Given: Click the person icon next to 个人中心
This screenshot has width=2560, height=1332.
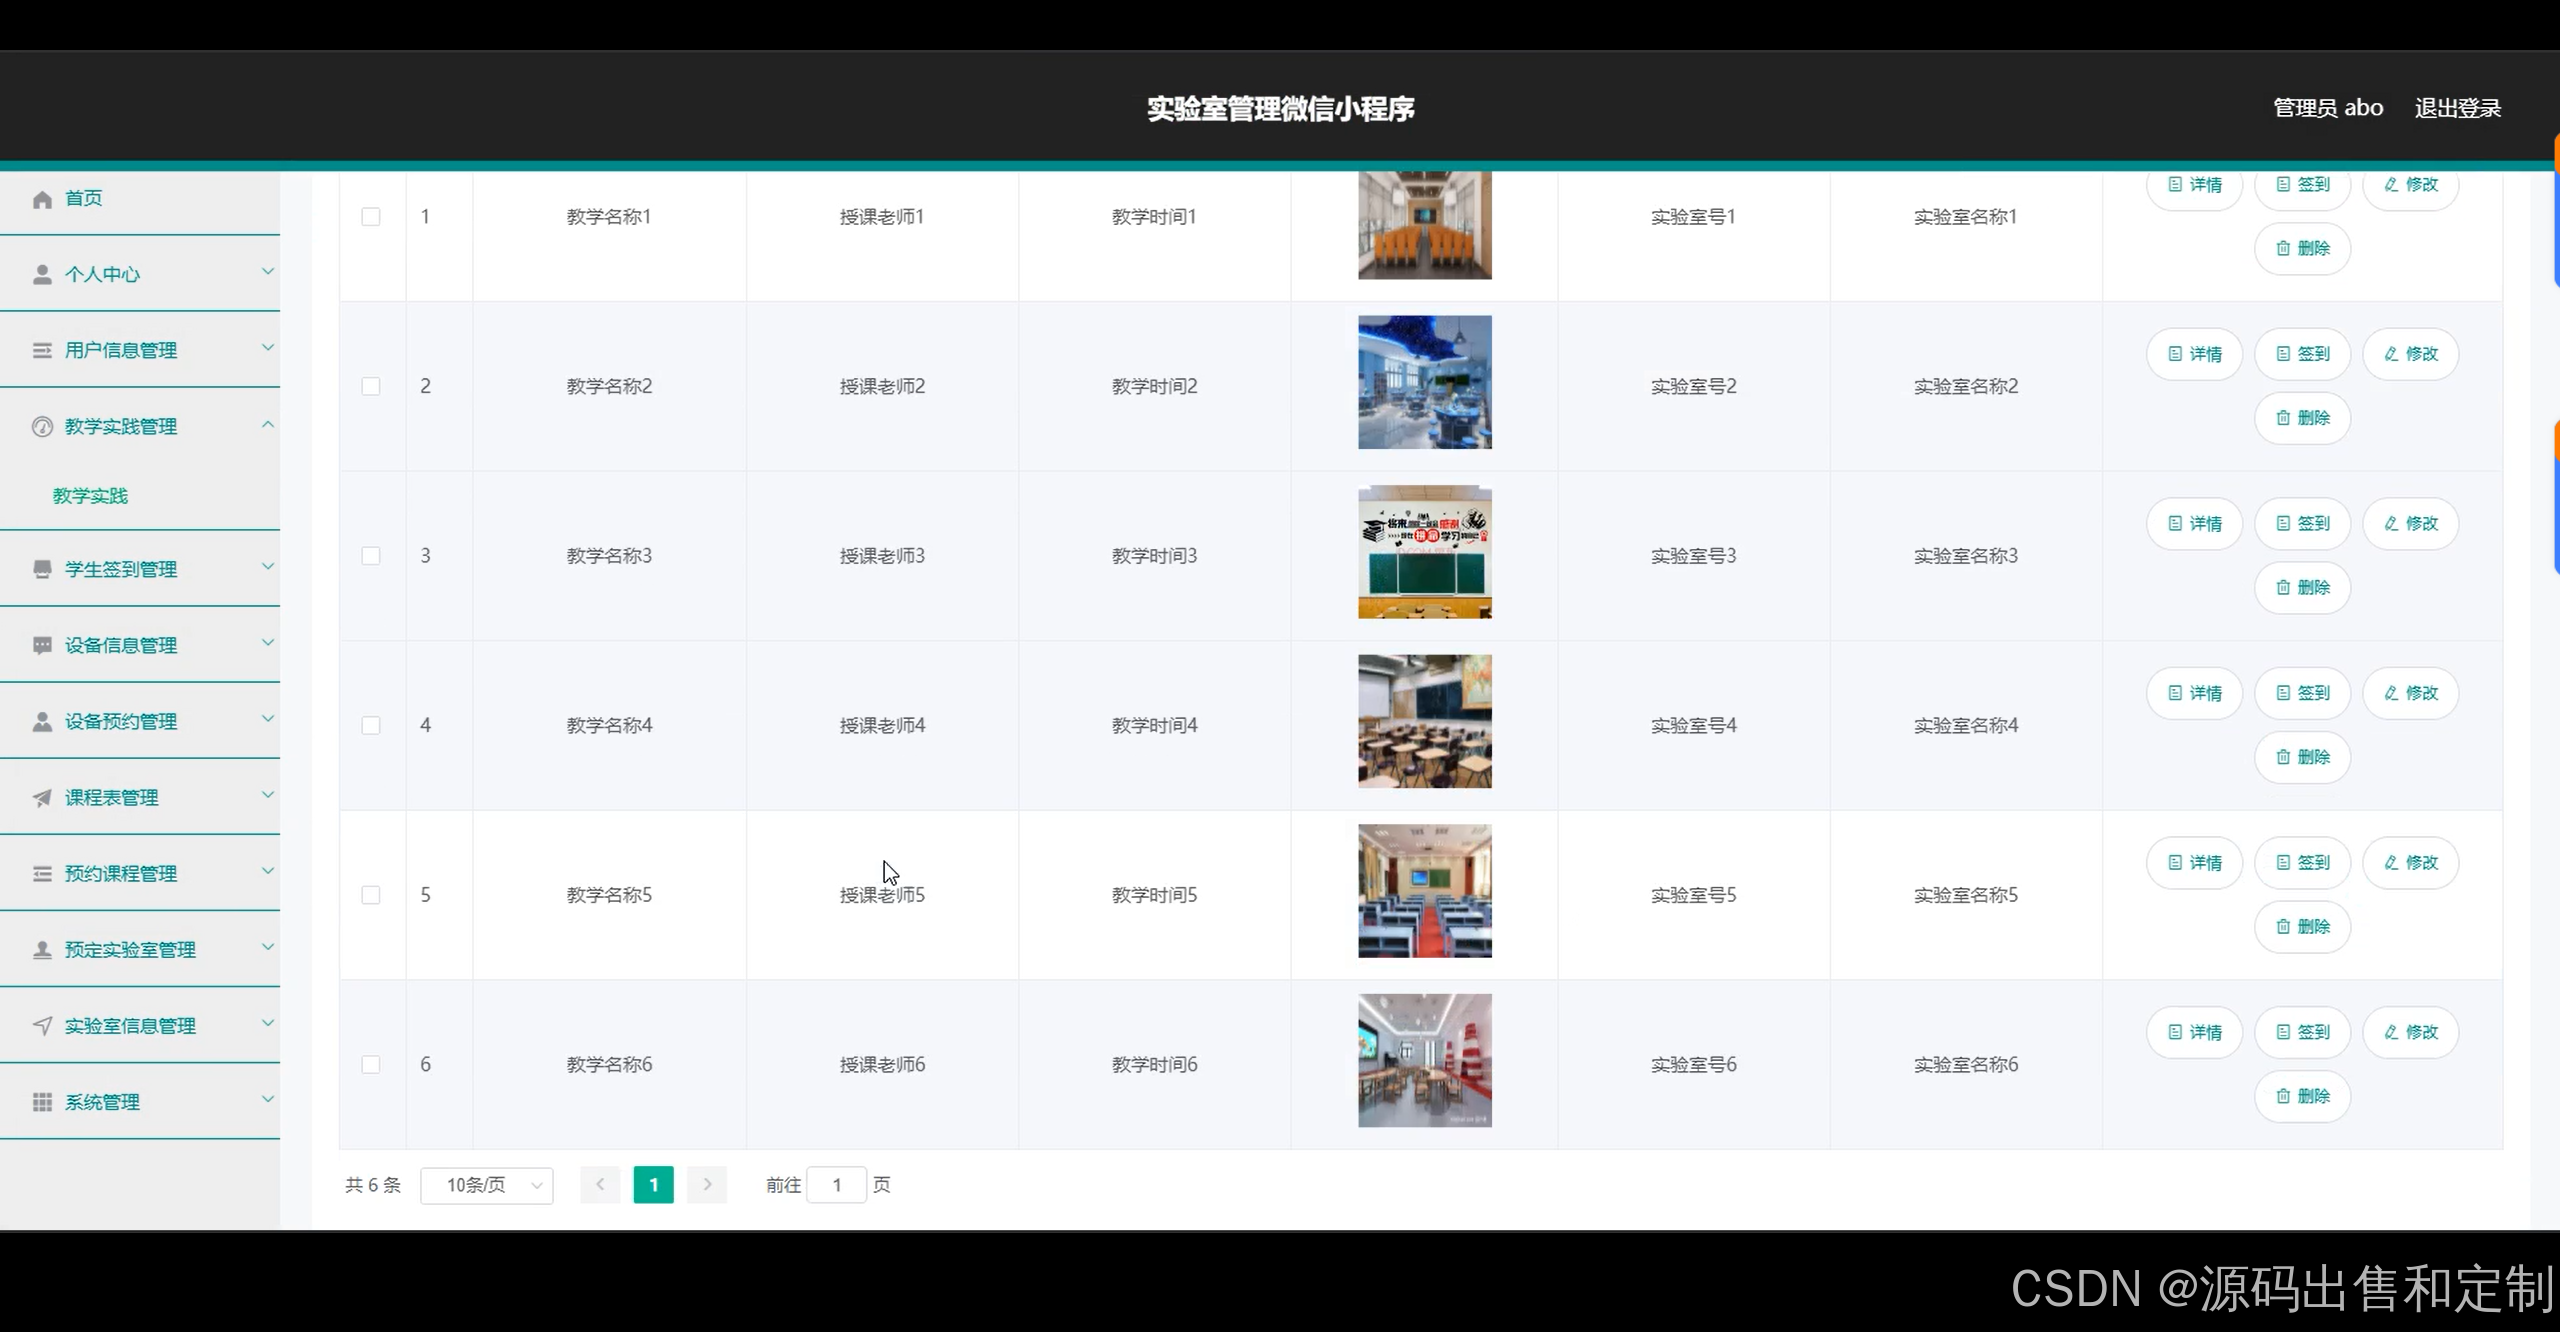Looking at the screenshot, I should pyautogui.click(x=42, y=274).
